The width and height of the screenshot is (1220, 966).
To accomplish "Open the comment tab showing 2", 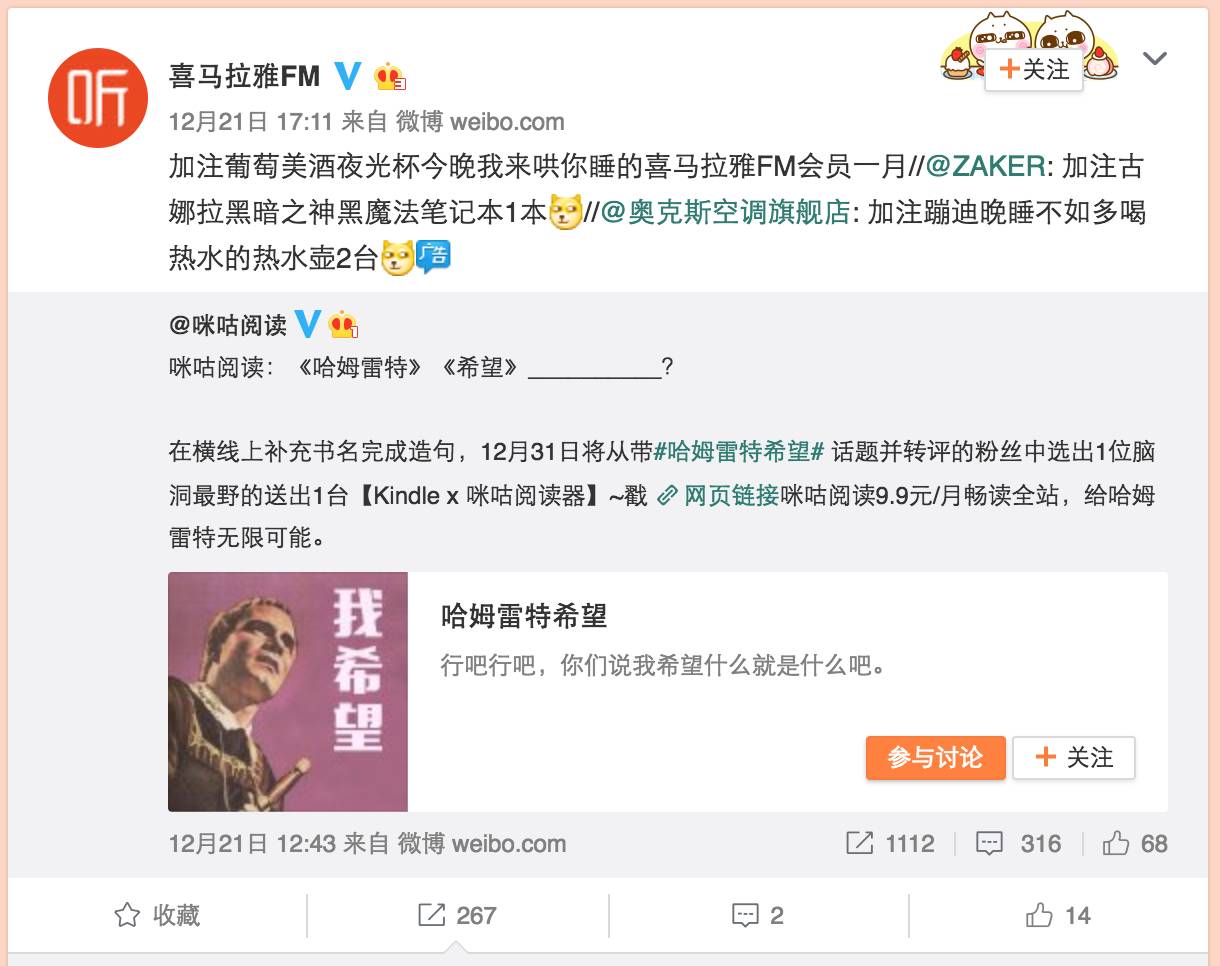I will point(757,915).
